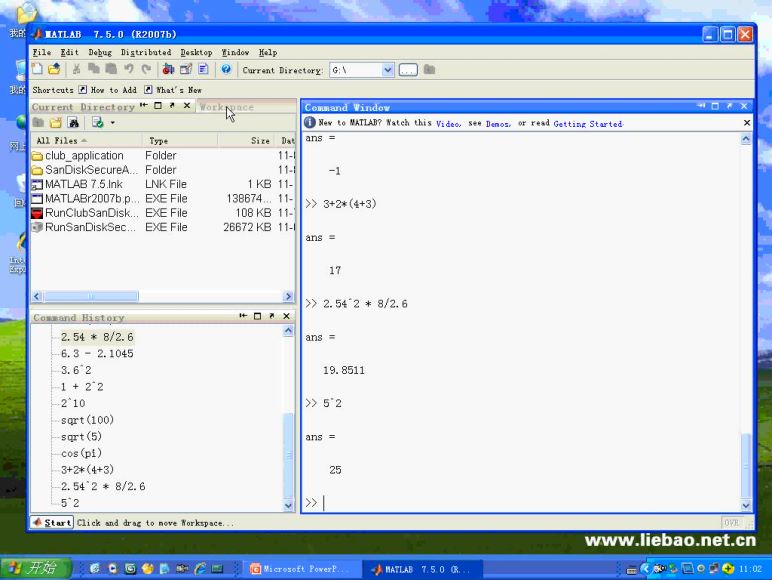Open the Debug menu
This screenshot has width=772, height=580.
click(100, 52)
